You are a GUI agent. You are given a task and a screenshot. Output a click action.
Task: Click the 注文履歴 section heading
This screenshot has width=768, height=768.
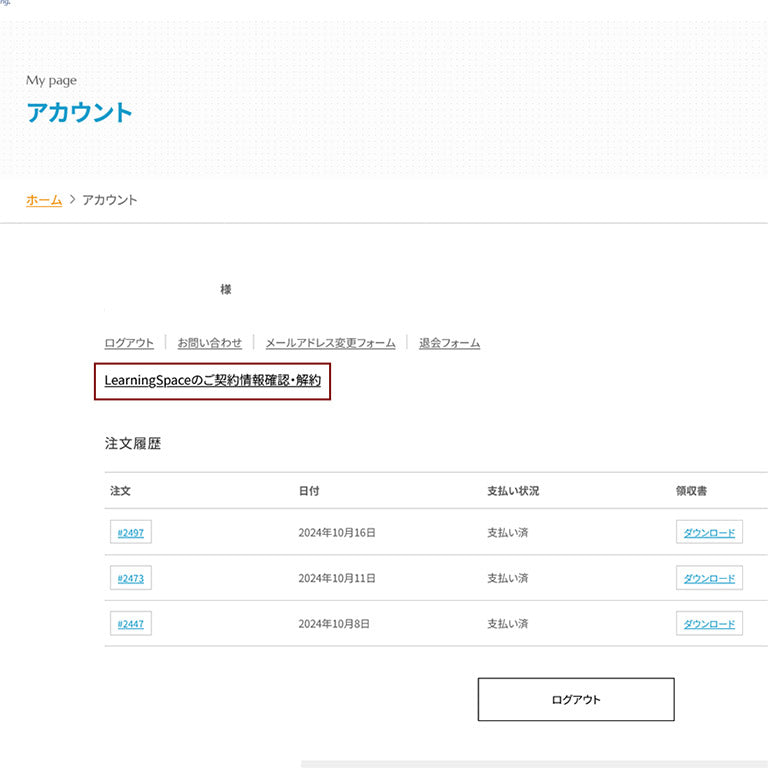(x=133, y=443)
